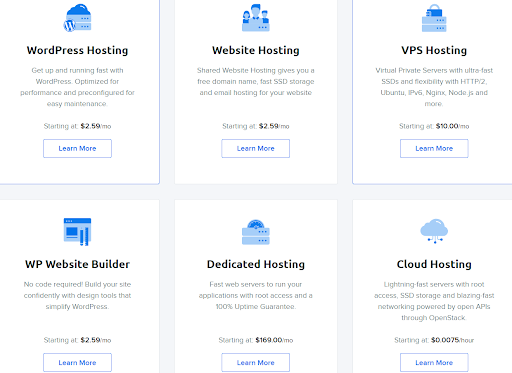Click the WordPress Hosting $2.59/mo price
This screenshot has width=512, height=373.
[x=96, y=126]
